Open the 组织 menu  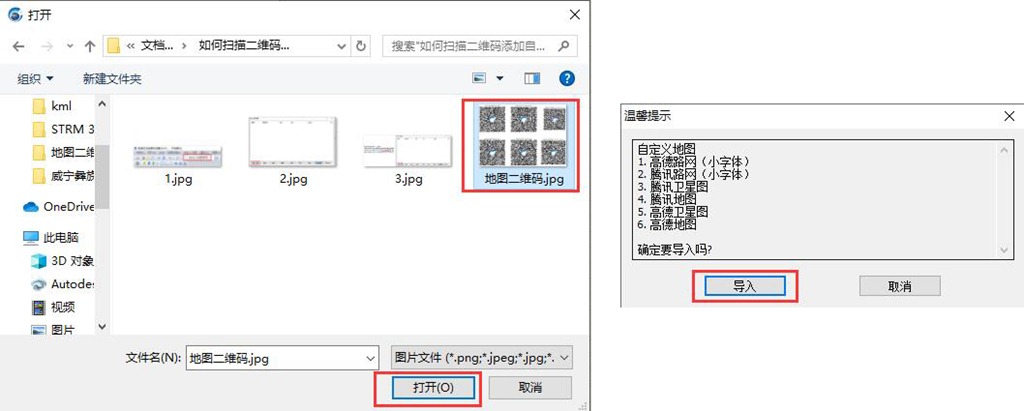point(36,78)
